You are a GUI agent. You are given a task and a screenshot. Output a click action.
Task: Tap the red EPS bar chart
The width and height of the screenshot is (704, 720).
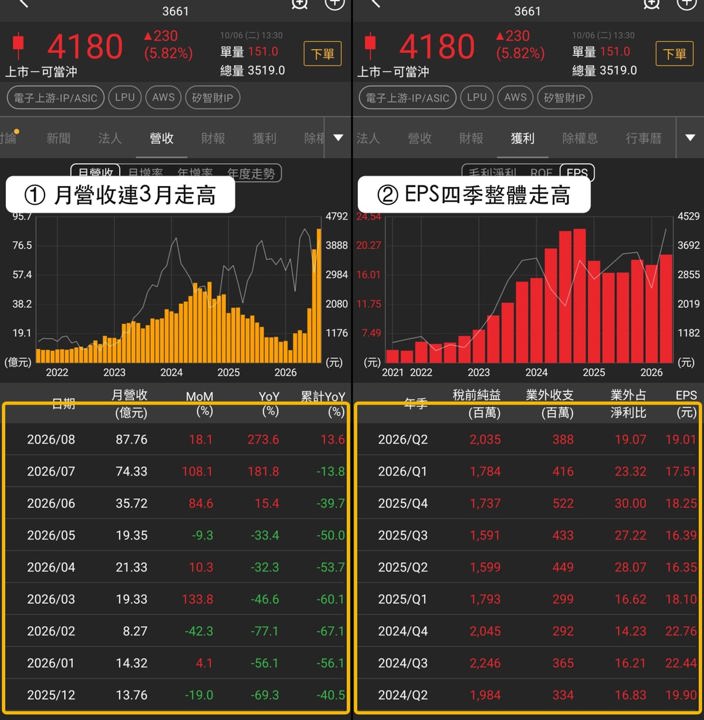point(529,289)
